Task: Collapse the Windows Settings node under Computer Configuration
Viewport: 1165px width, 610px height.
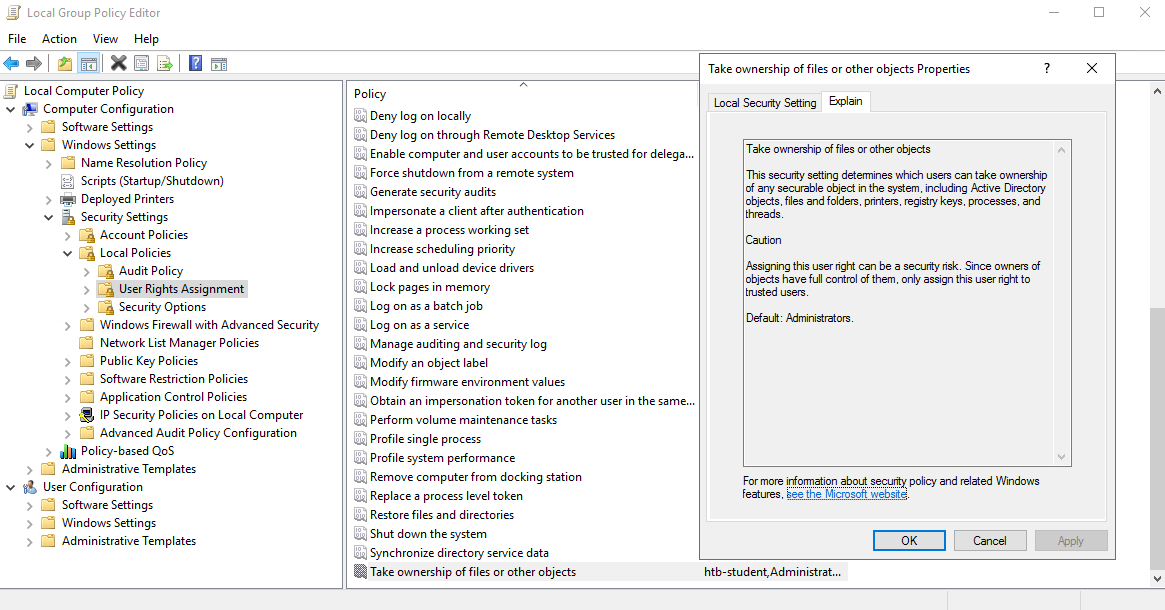Action: (30, 146)
